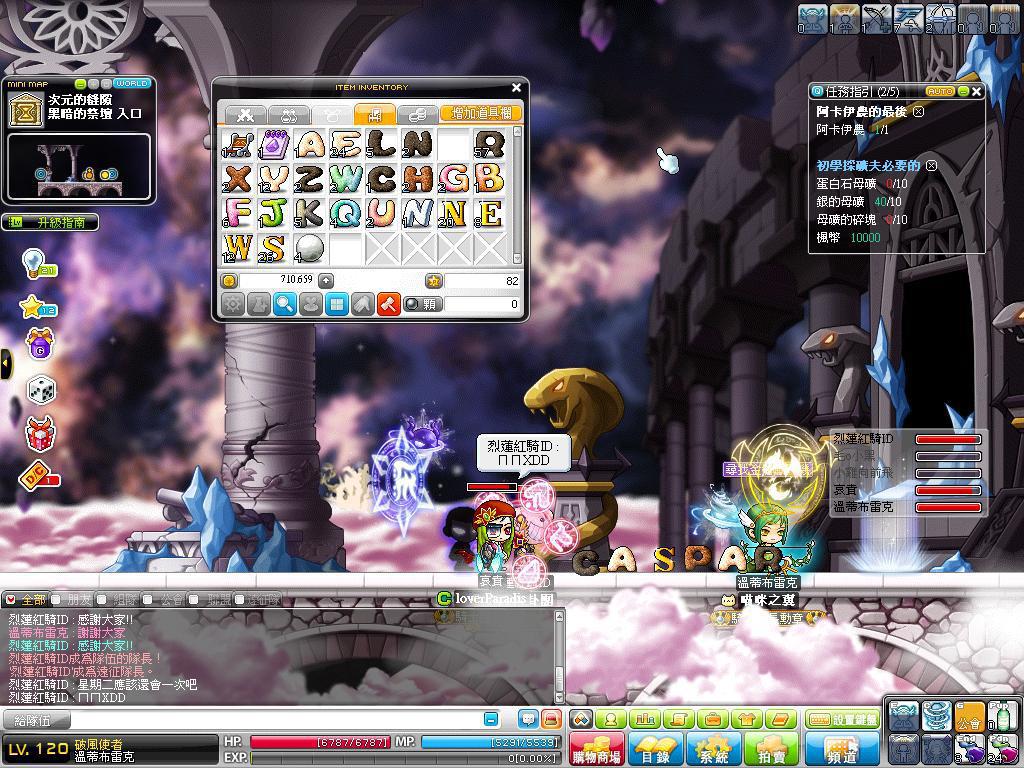Click the chat input field
This screenshot has height=768, width=1024.
[x=276, y=720]
